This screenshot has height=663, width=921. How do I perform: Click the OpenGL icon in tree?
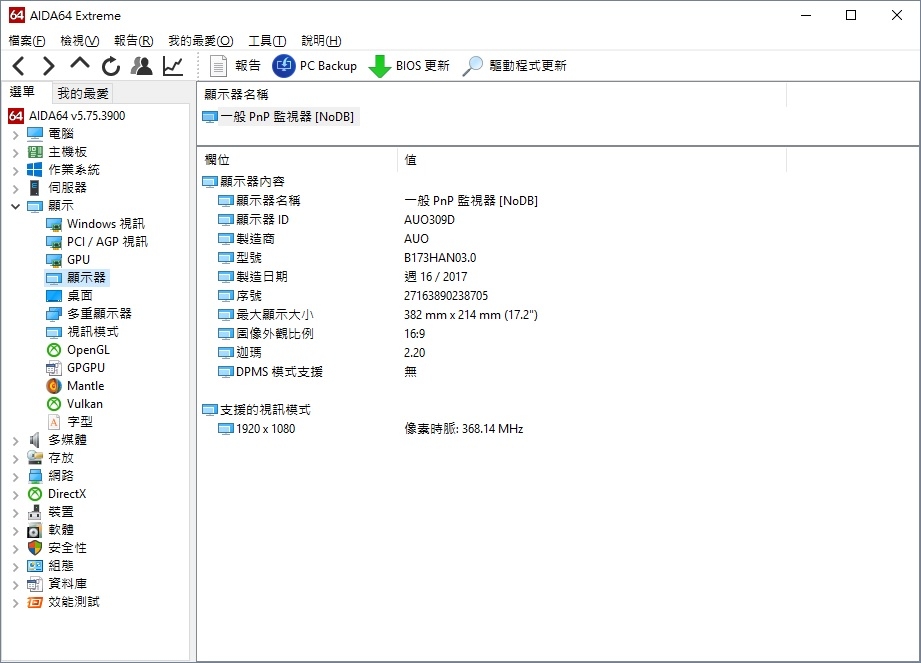click(x=53, y=350)
